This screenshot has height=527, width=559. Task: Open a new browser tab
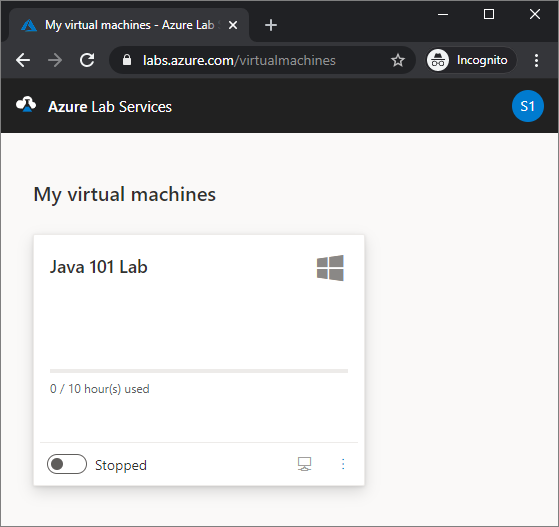[x=271, y=25]
